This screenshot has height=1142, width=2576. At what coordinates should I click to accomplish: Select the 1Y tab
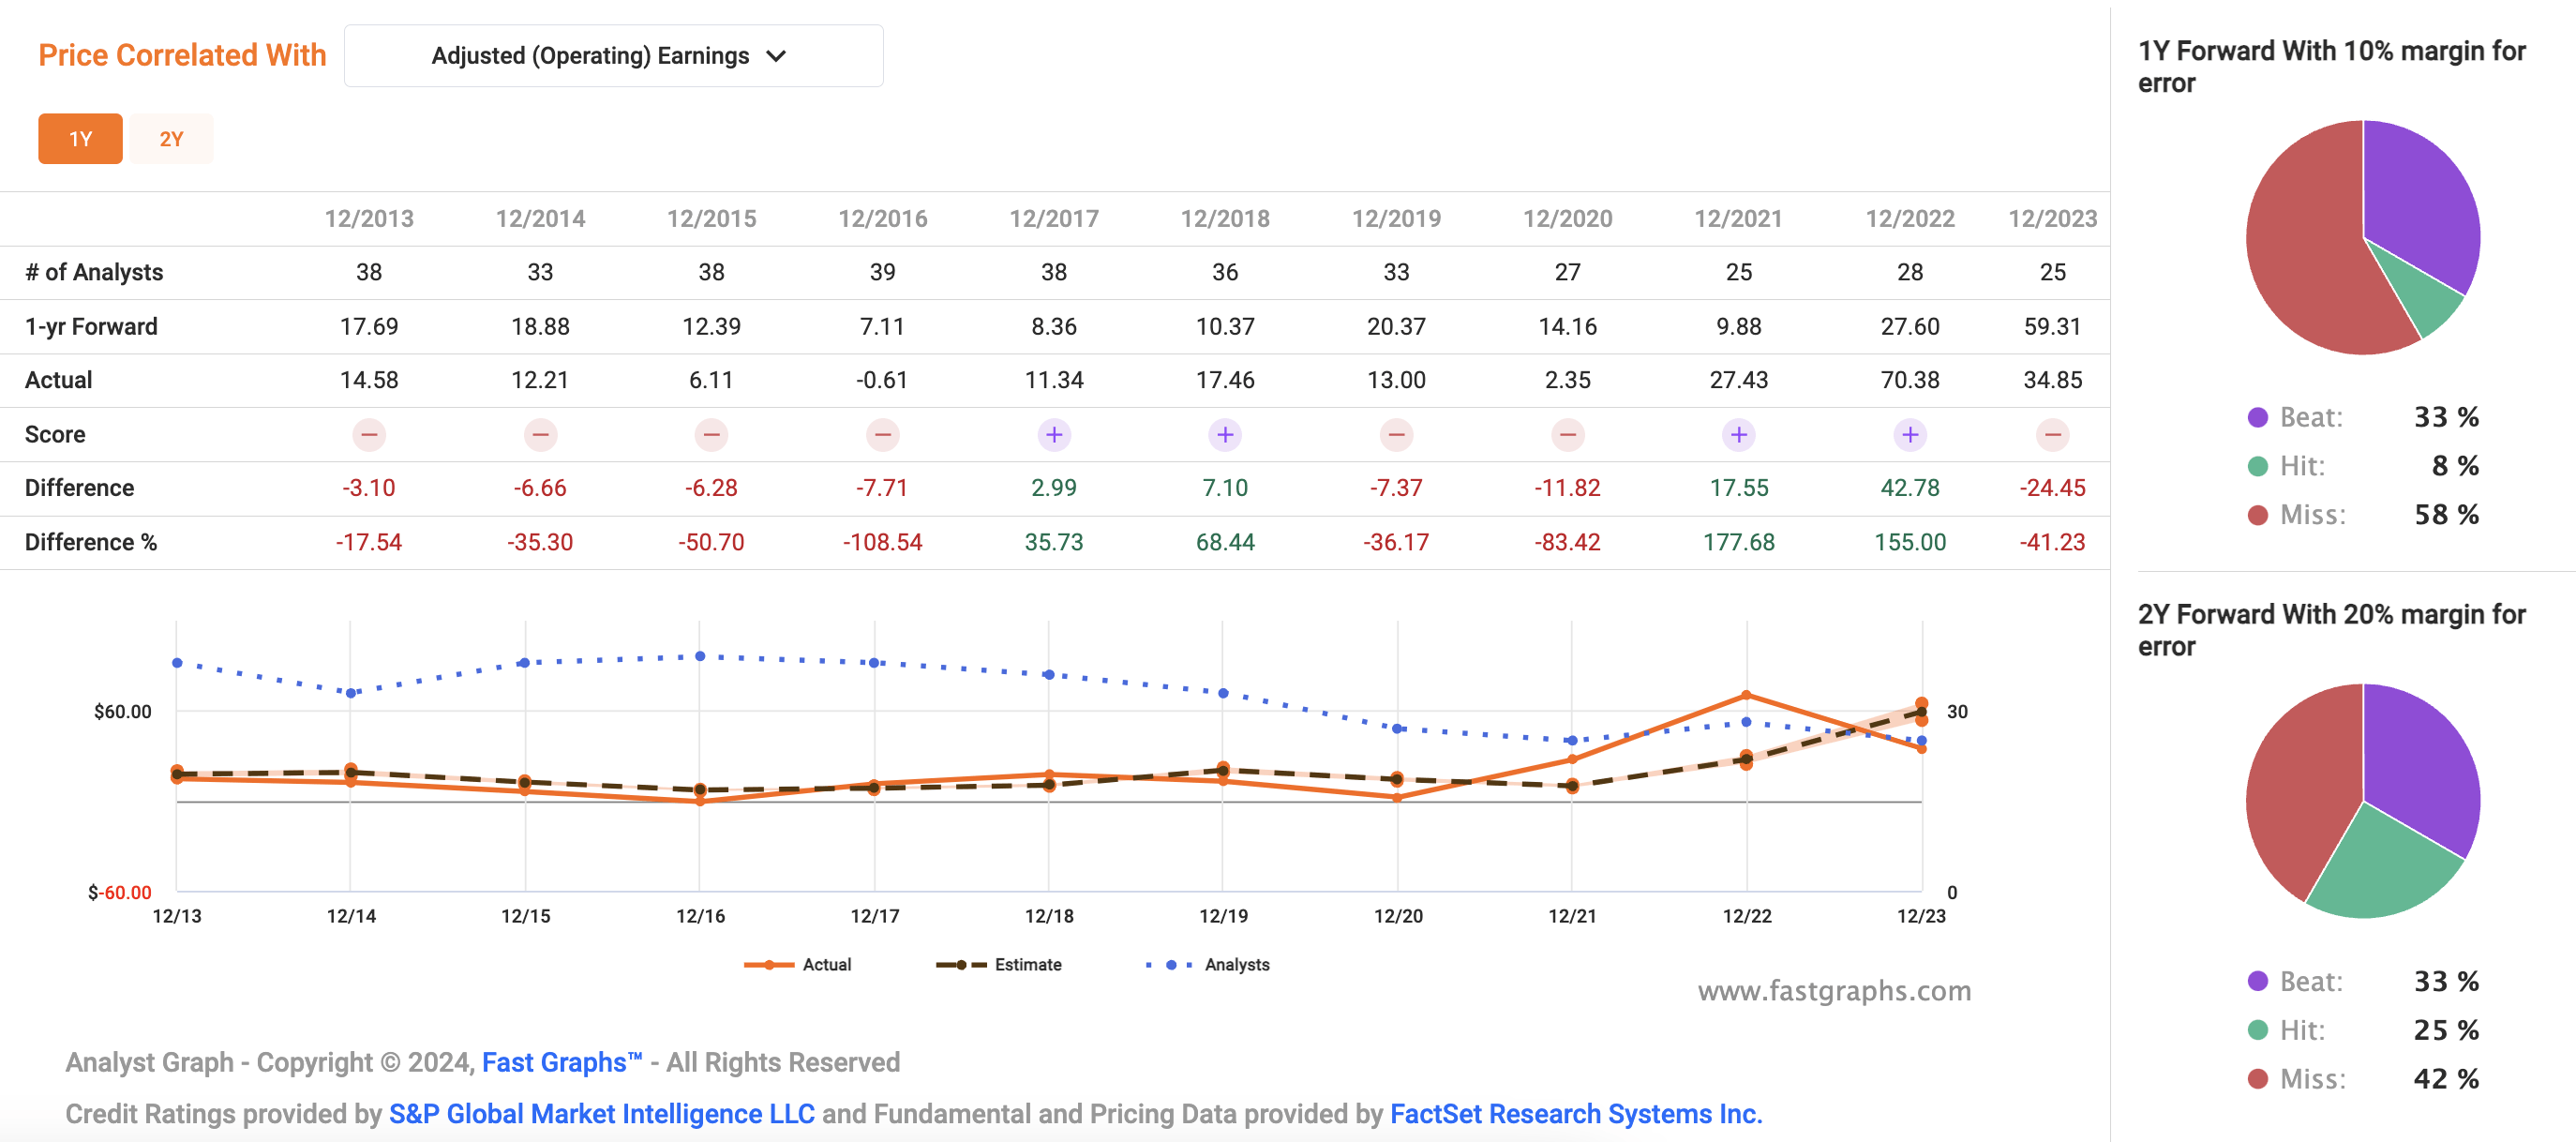pos(80,138)
